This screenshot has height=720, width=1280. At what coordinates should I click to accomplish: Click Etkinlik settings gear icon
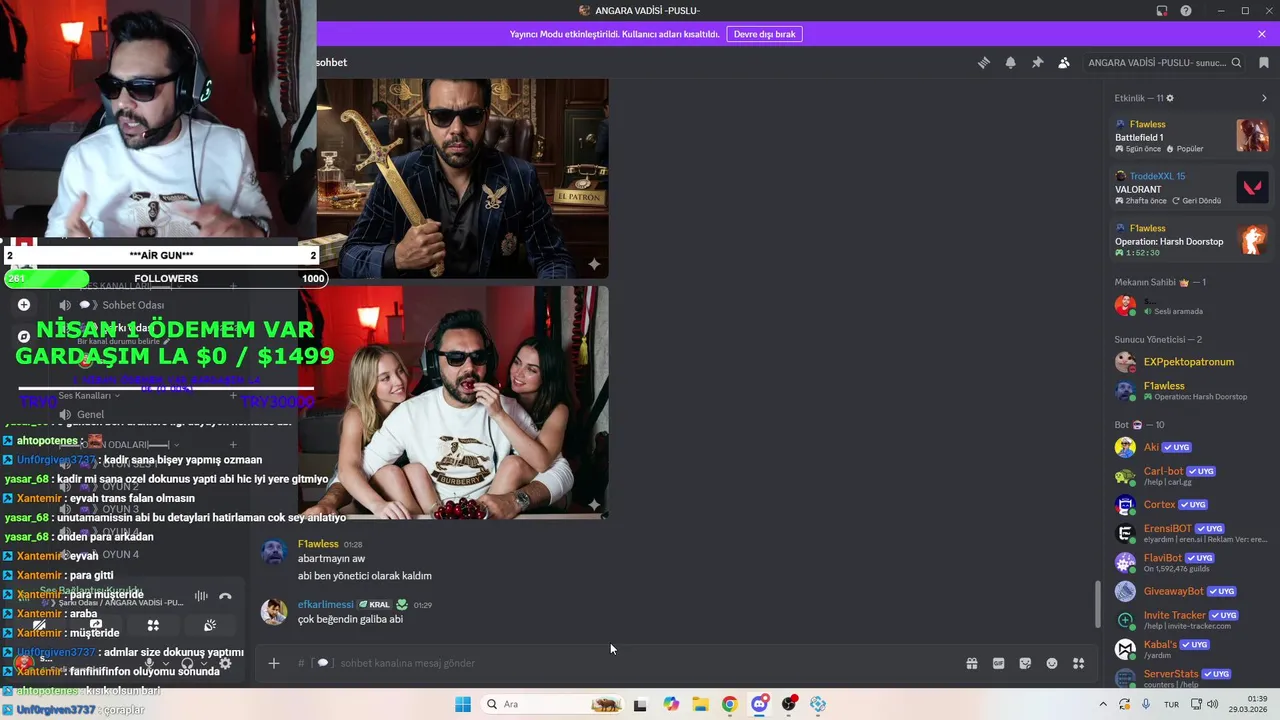coord(1170,98)
